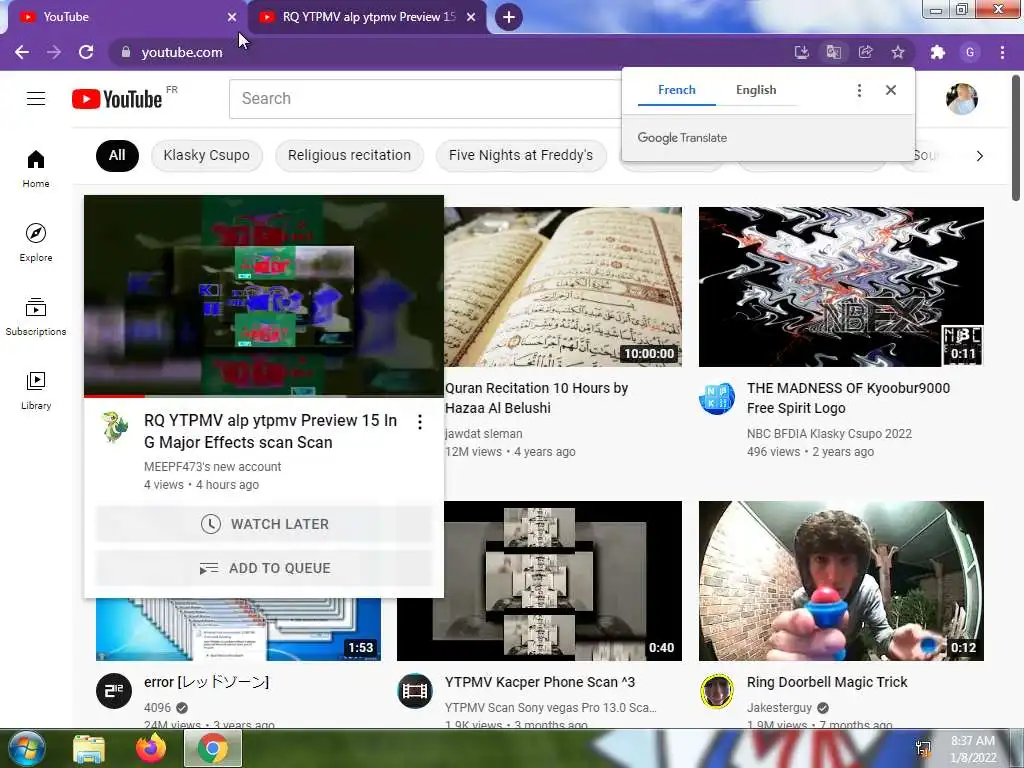The image size is (1024, 768).
Task: Open NBC BFDIA Klasky Csupo 2022 channel
Action: click(x=829, y=434)
